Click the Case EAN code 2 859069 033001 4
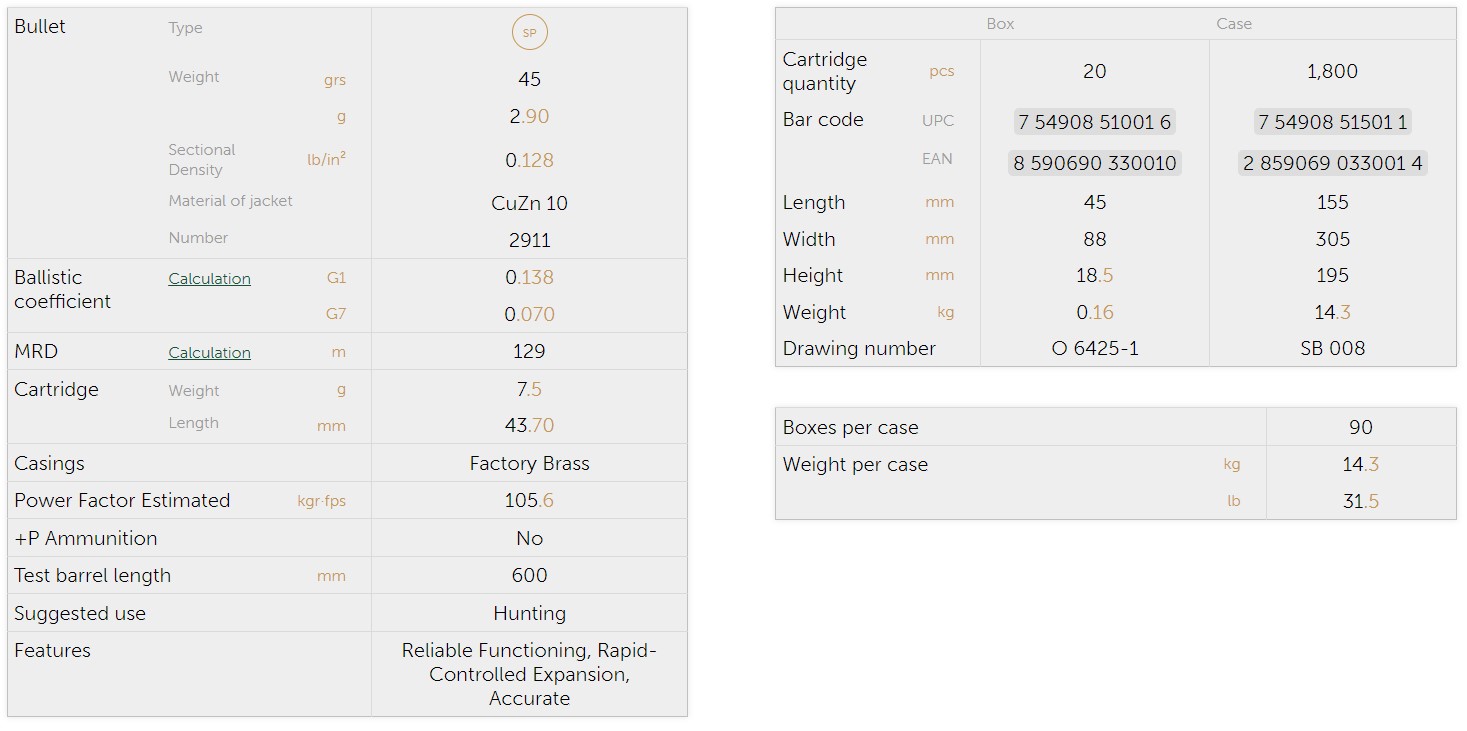 click(x=1332, y=163)
